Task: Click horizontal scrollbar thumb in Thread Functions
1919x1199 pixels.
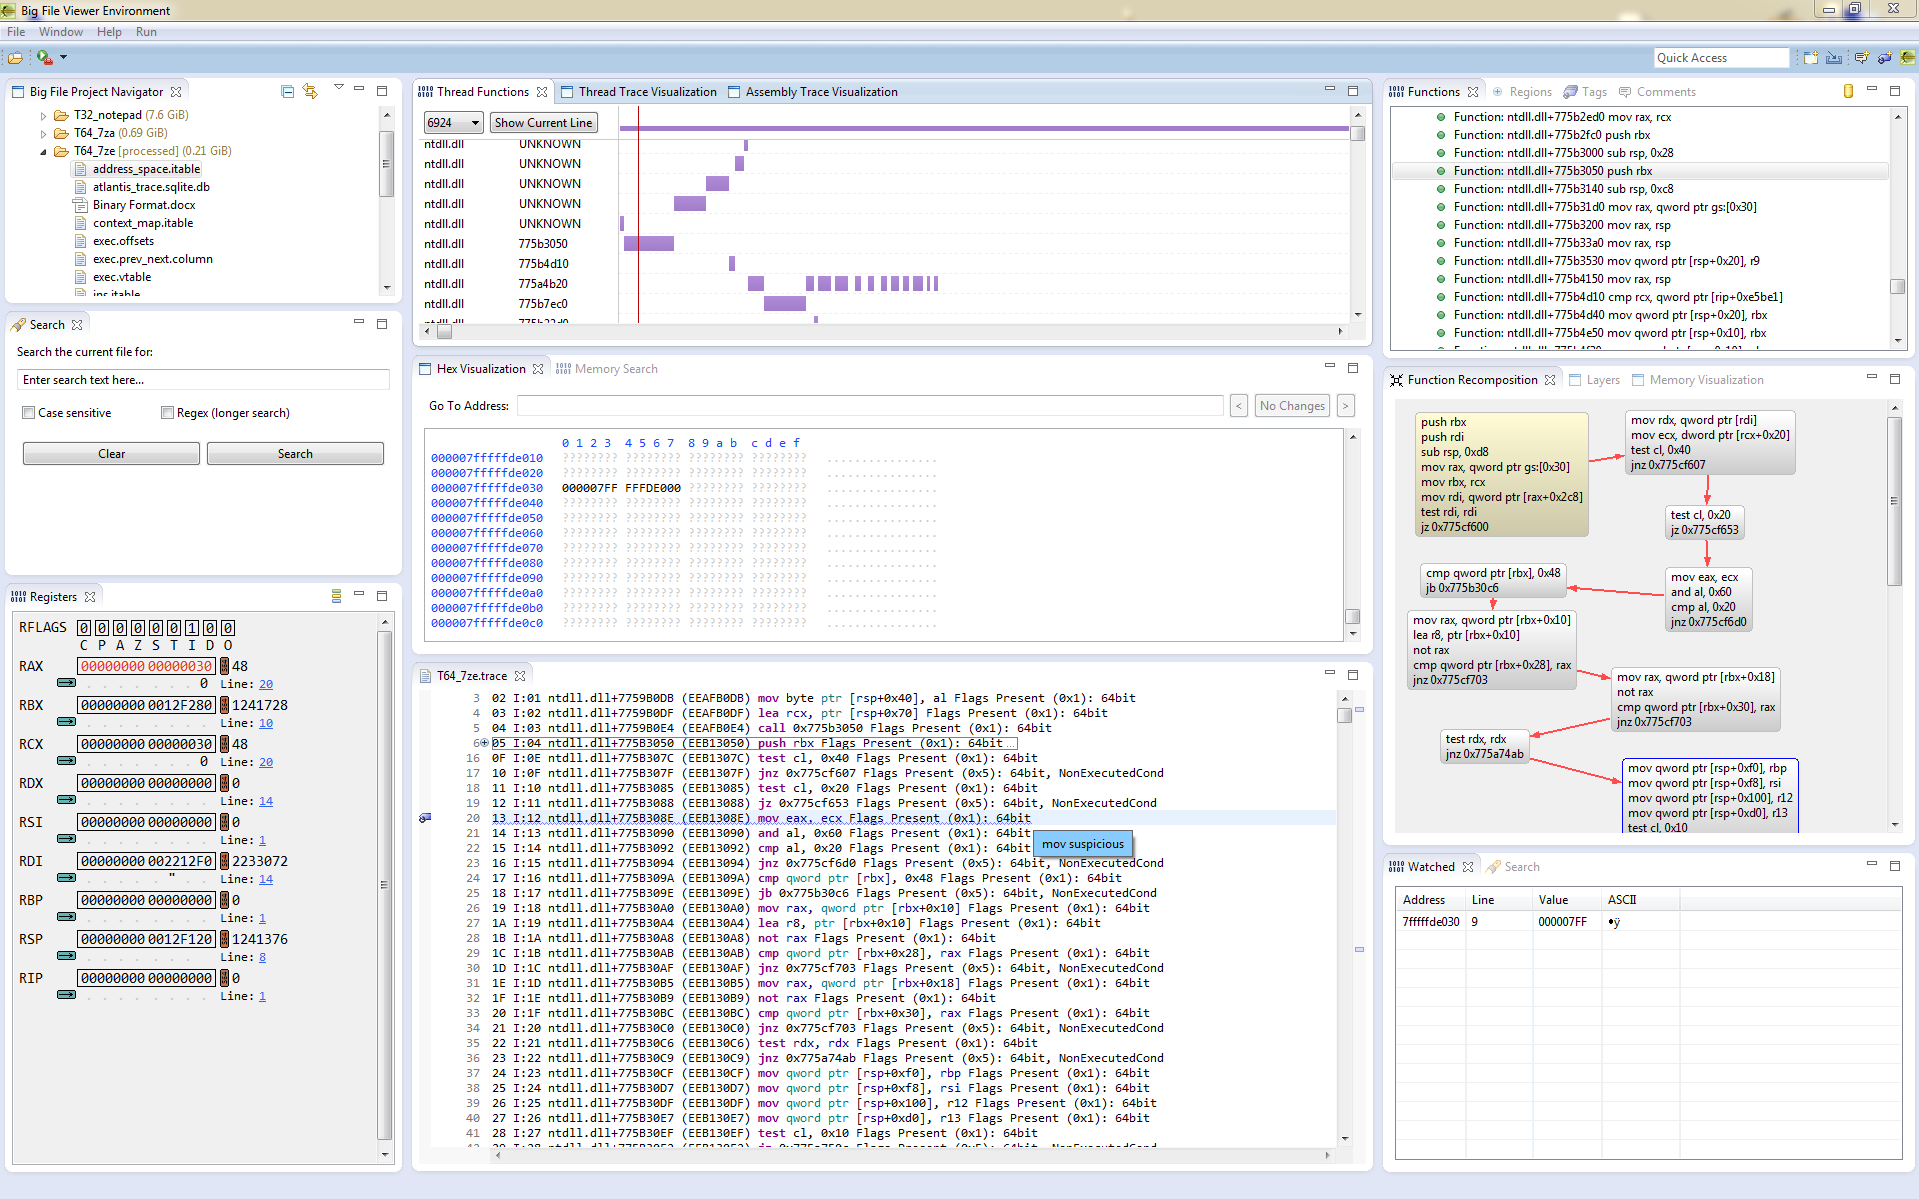Action: (444, 331)
